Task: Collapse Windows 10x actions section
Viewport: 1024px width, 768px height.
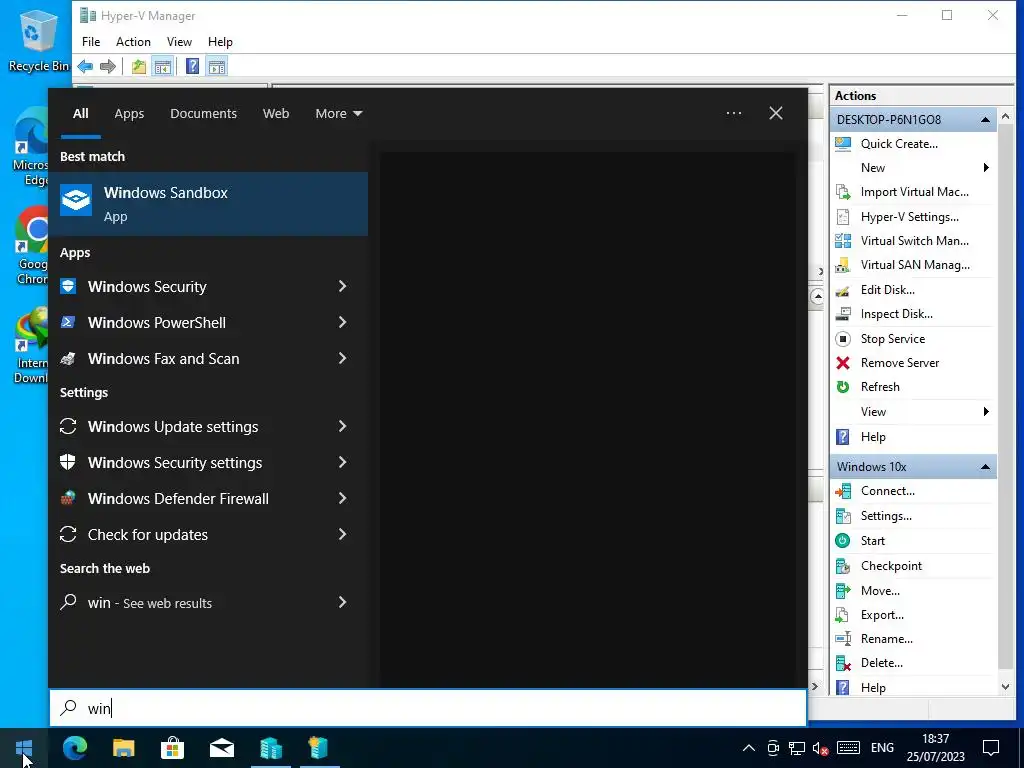Action: (x=985, y=467)
